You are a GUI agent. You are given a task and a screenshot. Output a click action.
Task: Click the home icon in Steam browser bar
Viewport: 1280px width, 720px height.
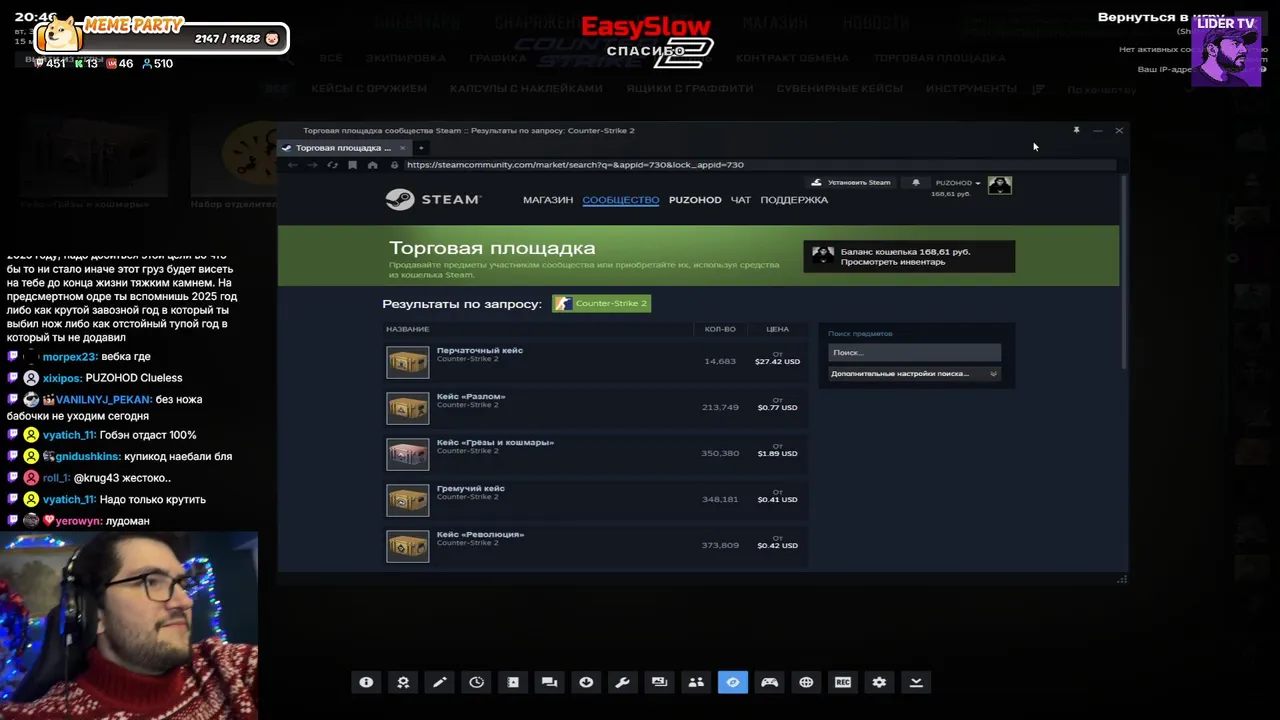(x=372, y=165)
